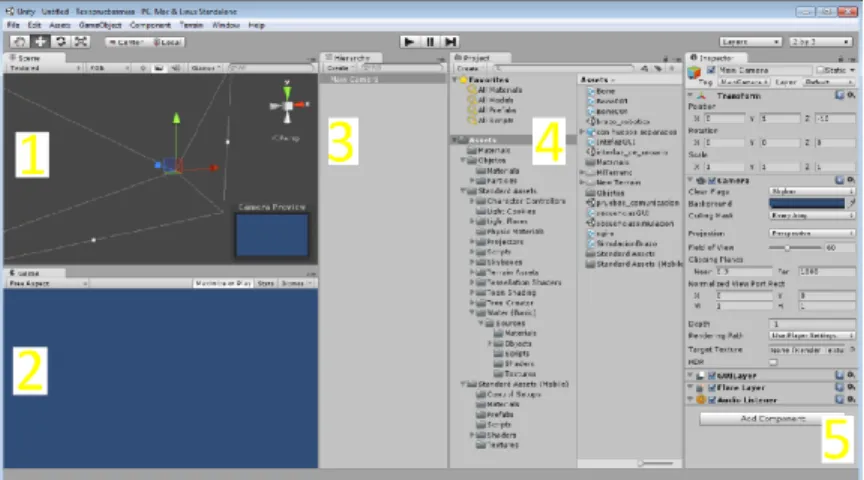864x480 pixels.
Task: Open Flare Layer help icon
Action: tap(839, 387)
